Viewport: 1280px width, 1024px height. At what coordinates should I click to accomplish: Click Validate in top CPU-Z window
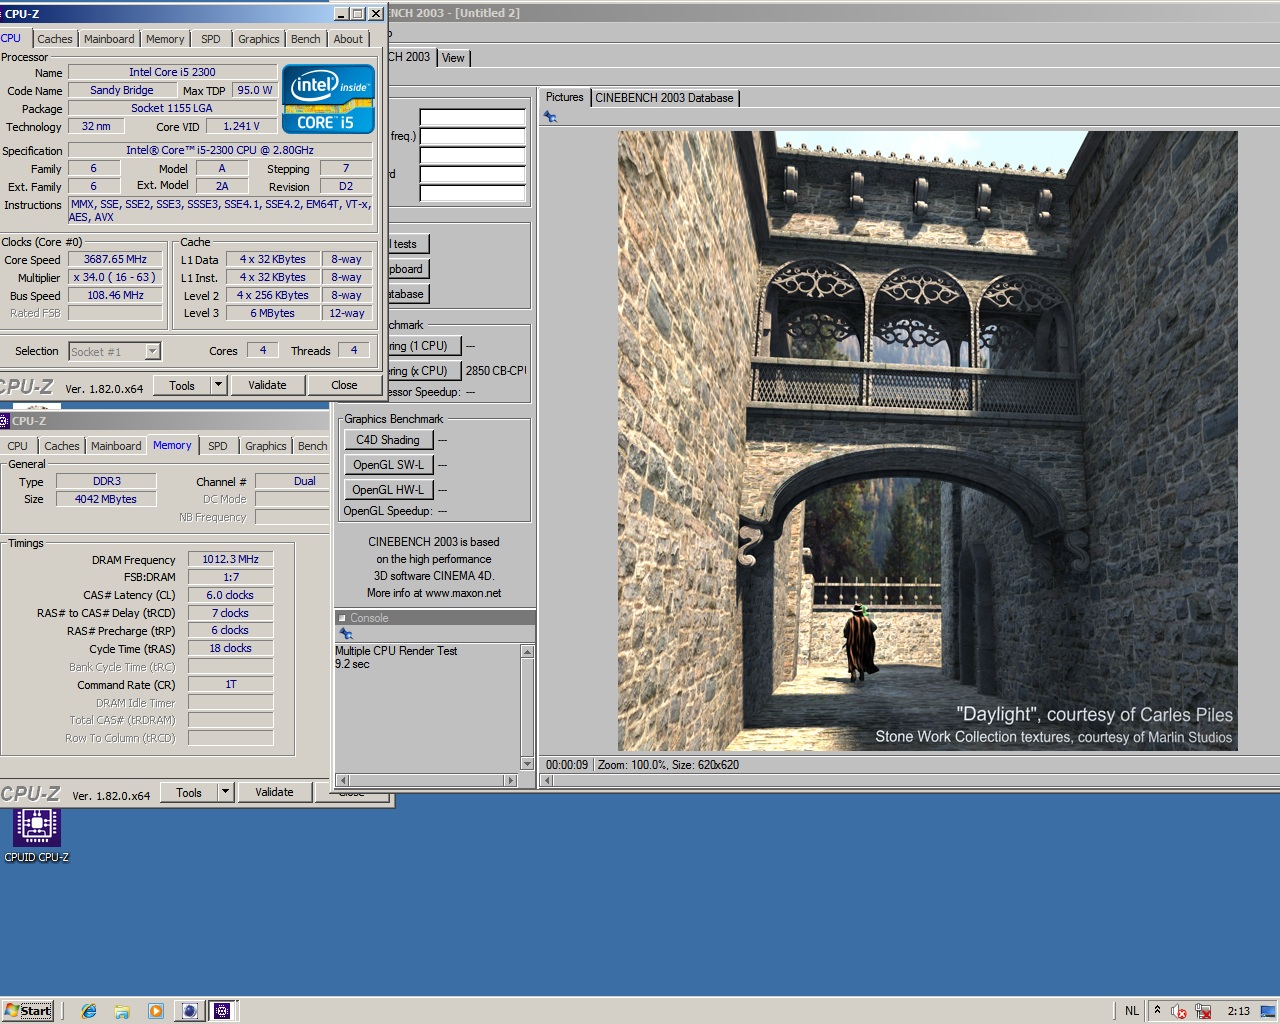267,385
